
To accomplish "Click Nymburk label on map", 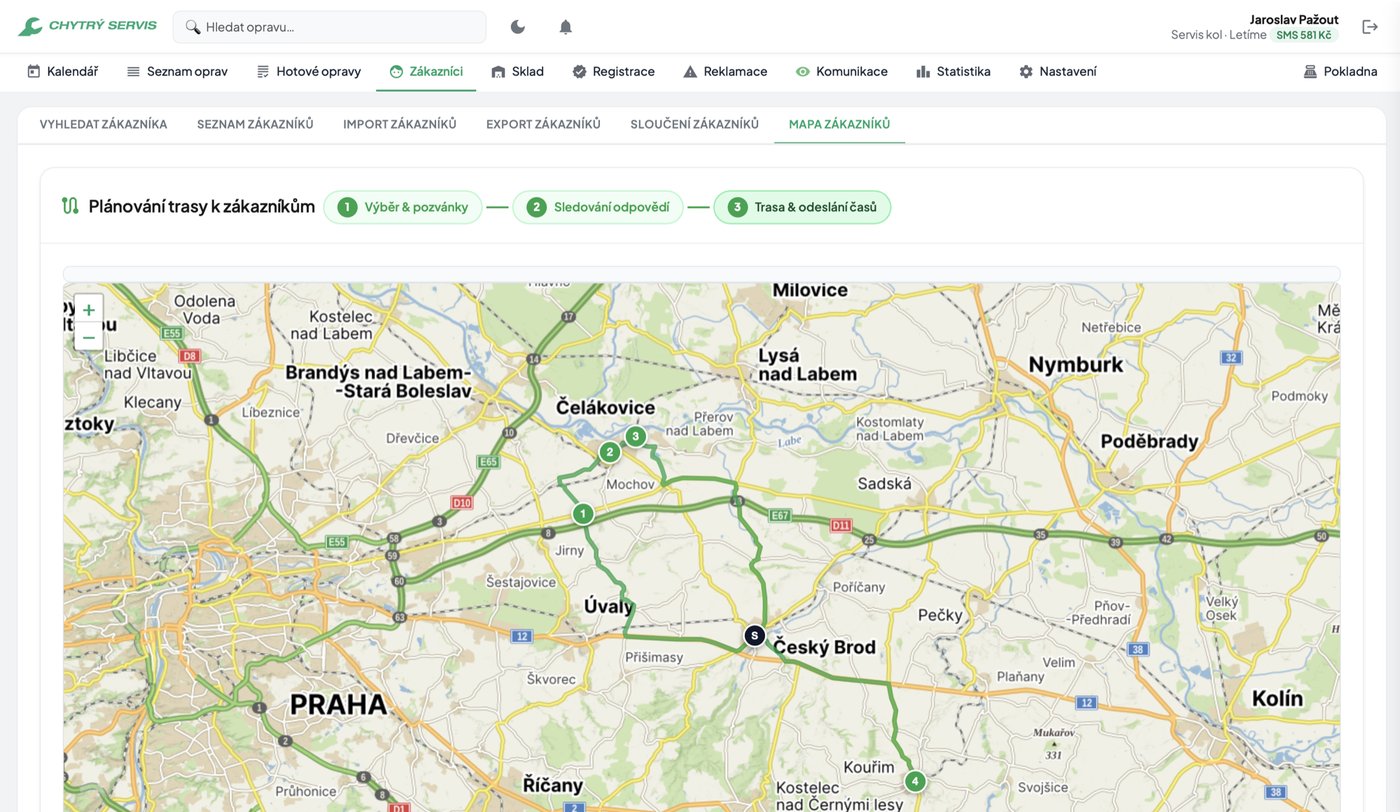I will pyautogui.click(x=1076, y=365).
